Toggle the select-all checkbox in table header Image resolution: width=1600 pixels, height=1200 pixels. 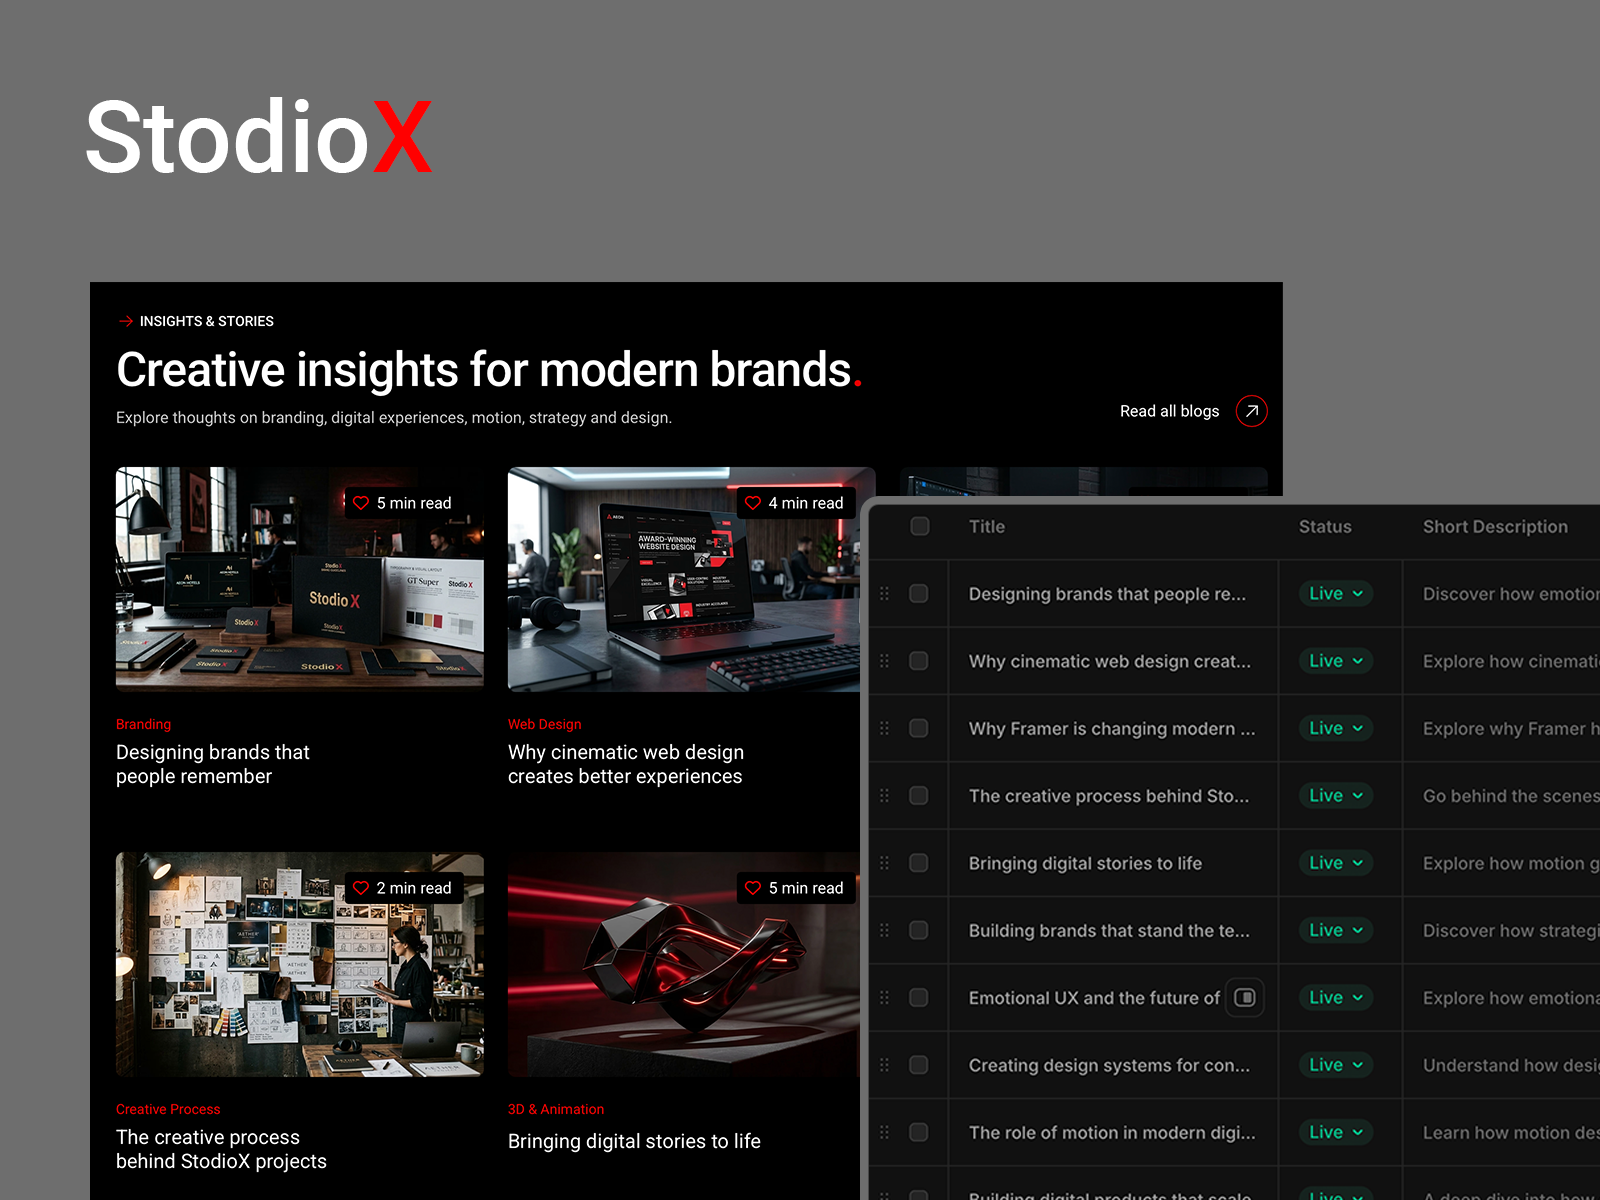tap(920, 526)
